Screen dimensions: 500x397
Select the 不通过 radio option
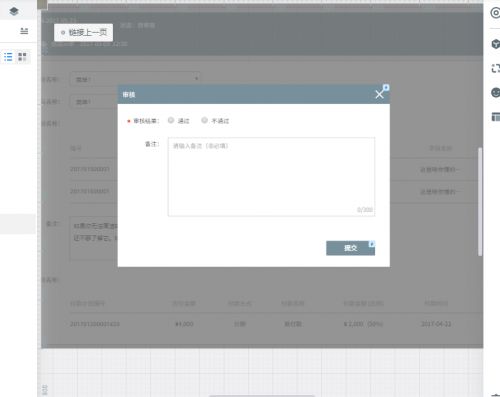pos(204,120)
